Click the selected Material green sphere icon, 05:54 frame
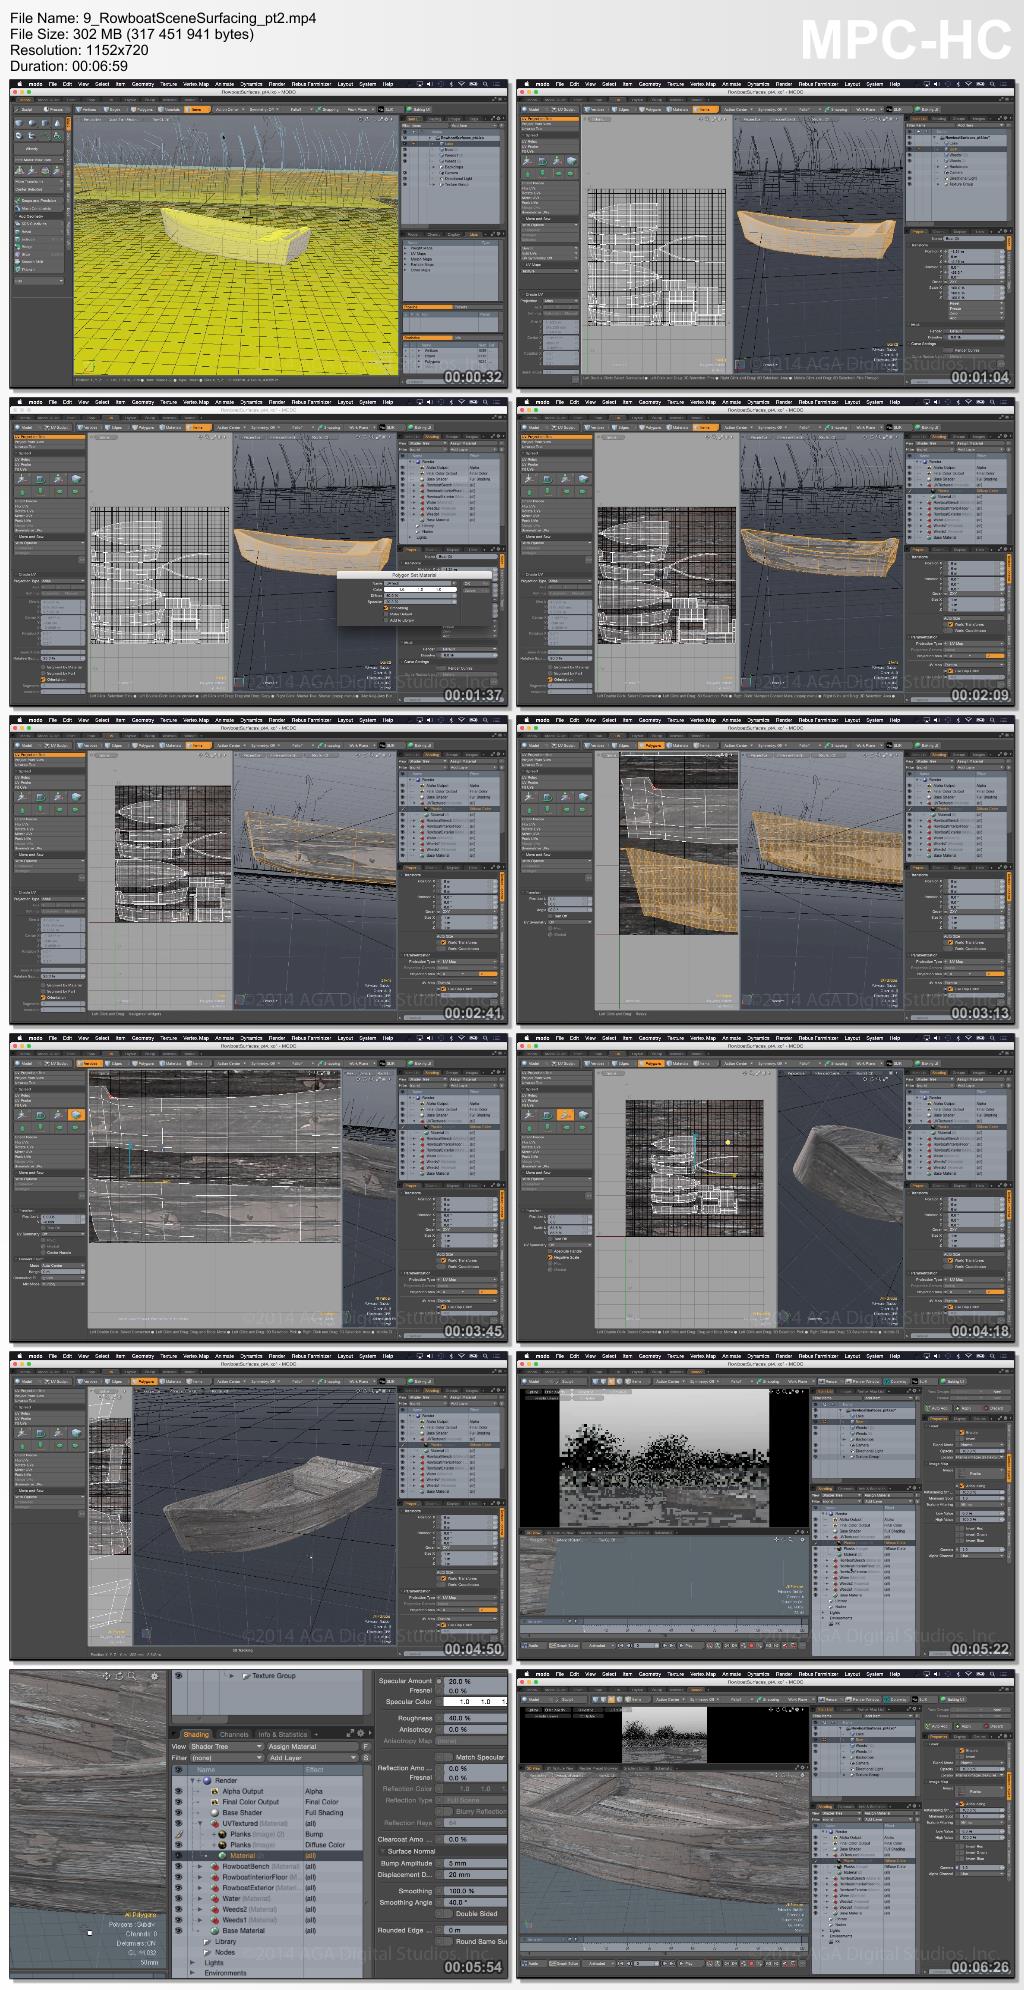Viewport: 1024px width, 1990px height. (222, 1856)
